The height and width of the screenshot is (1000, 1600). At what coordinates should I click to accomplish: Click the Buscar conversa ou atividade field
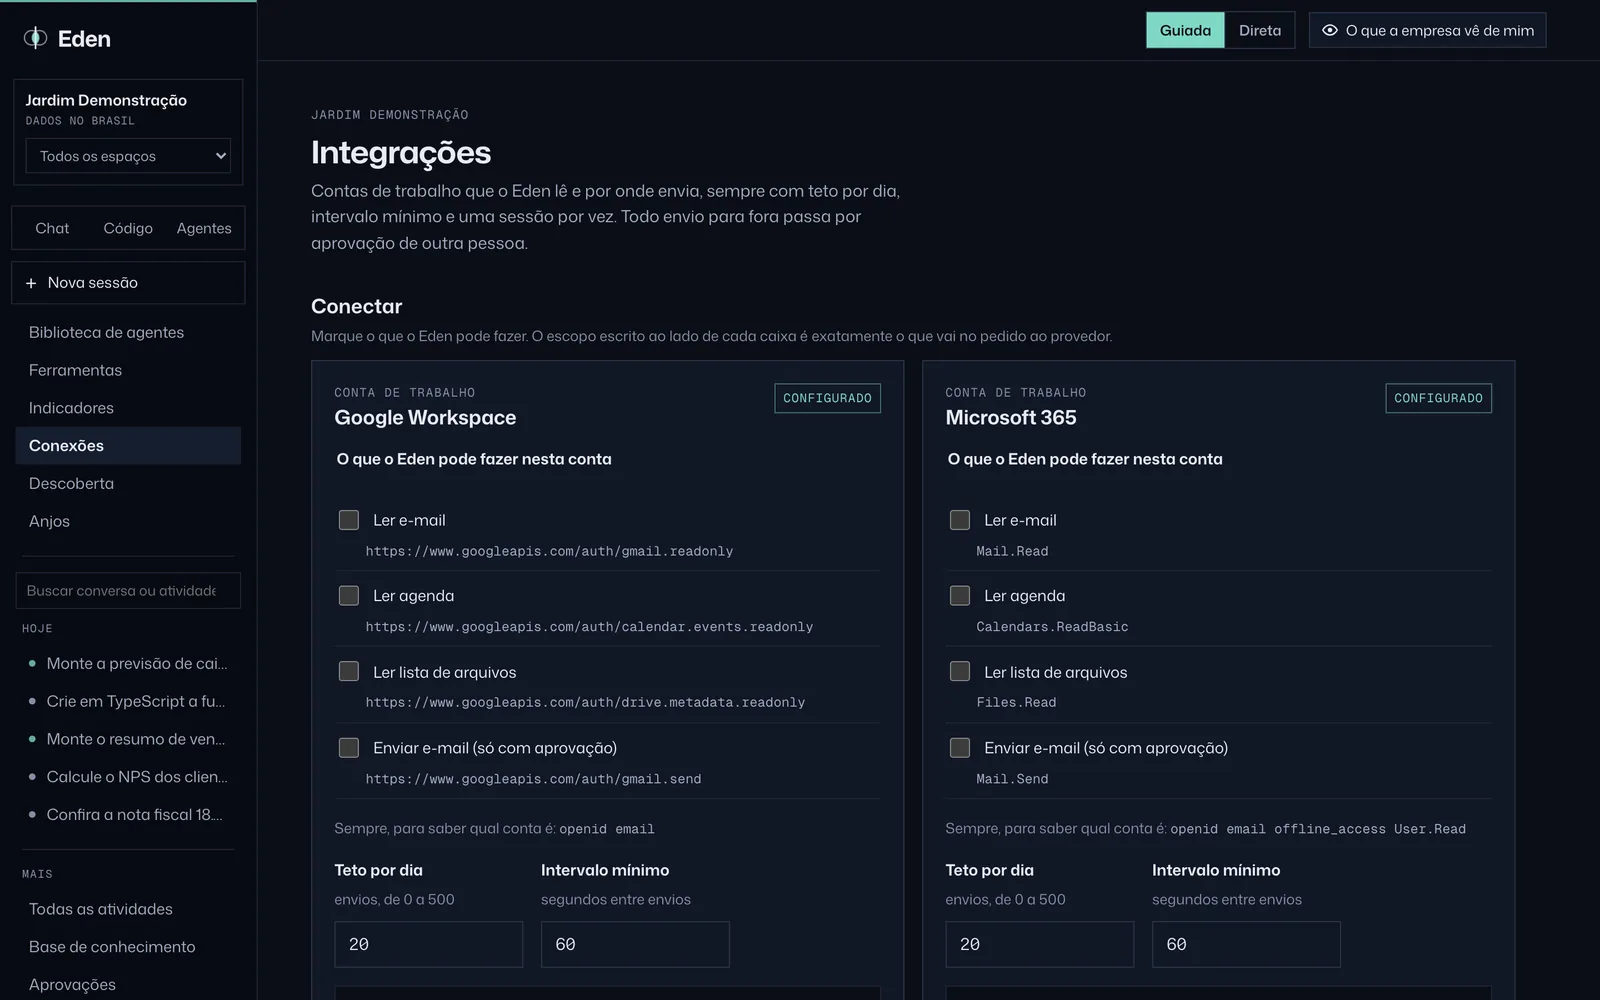pos(128,591)
